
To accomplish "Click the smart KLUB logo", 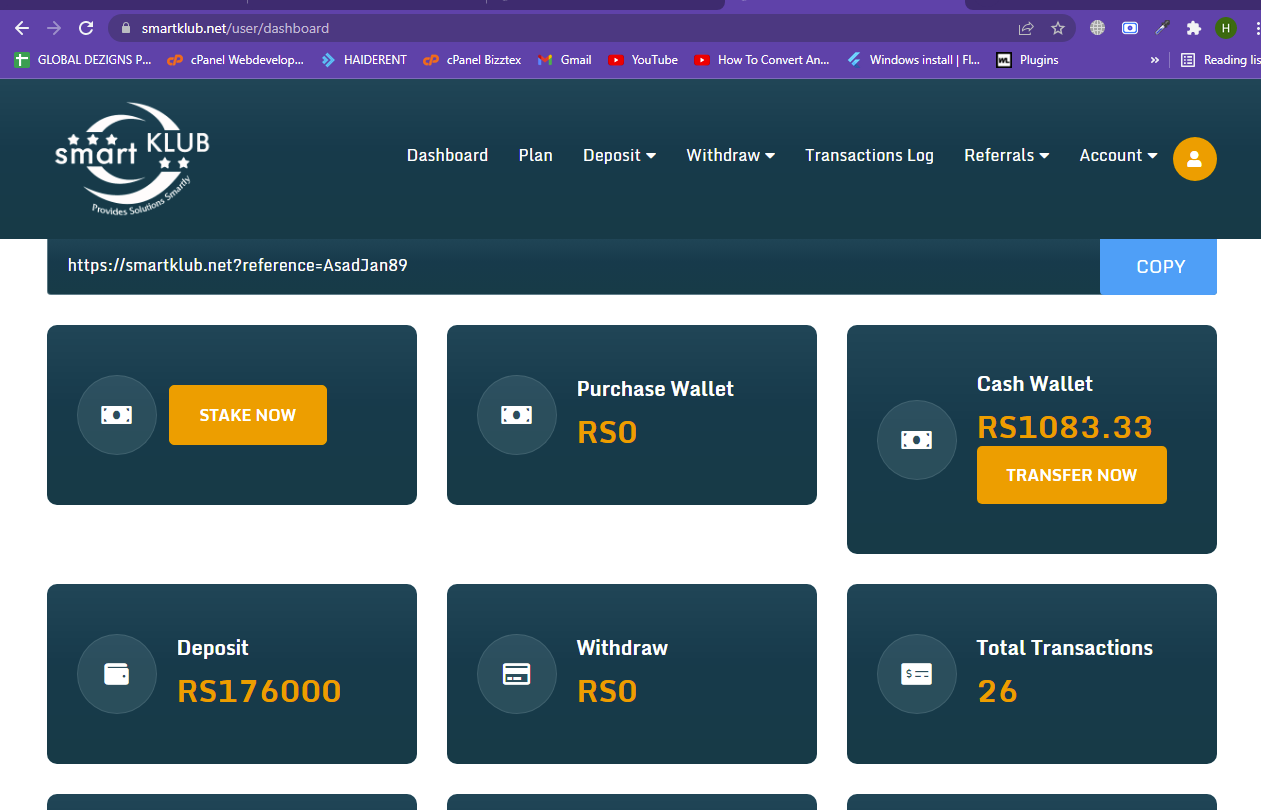I will coord(132,158).
